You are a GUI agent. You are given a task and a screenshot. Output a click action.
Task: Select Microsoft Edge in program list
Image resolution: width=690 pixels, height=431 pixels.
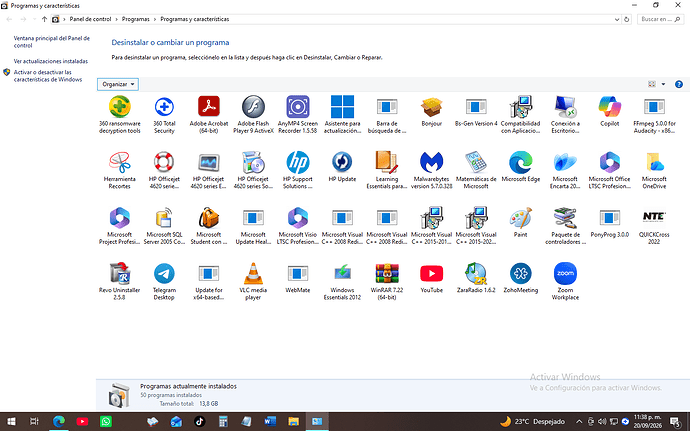521,166
